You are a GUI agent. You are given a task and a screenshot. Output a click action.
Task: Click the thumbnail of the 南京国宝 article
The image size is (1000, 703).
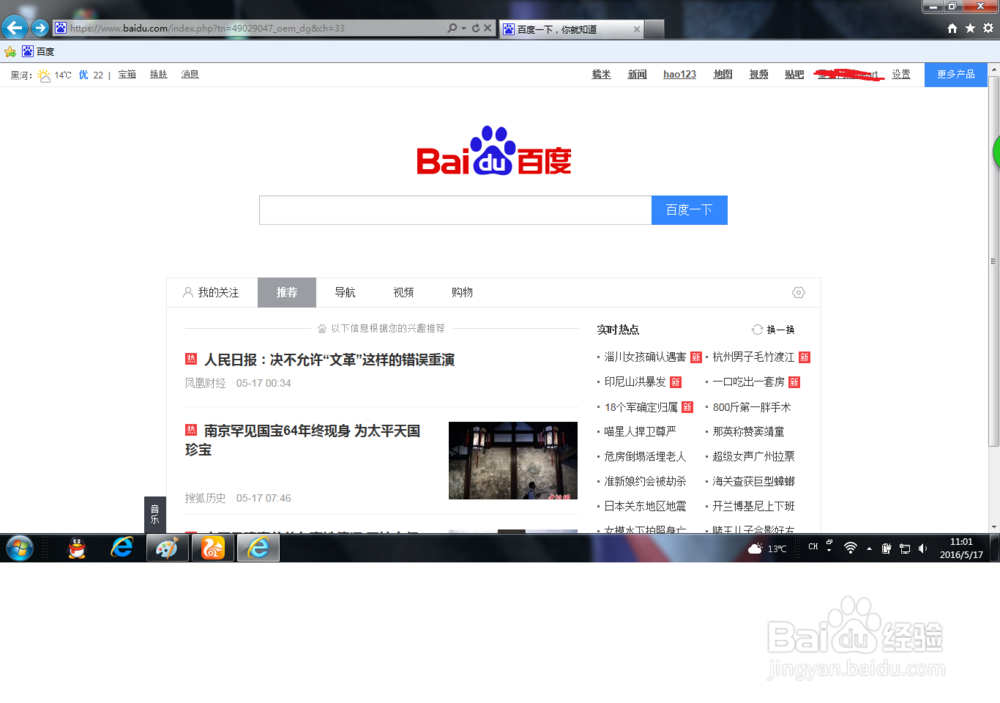click(513, 460)
